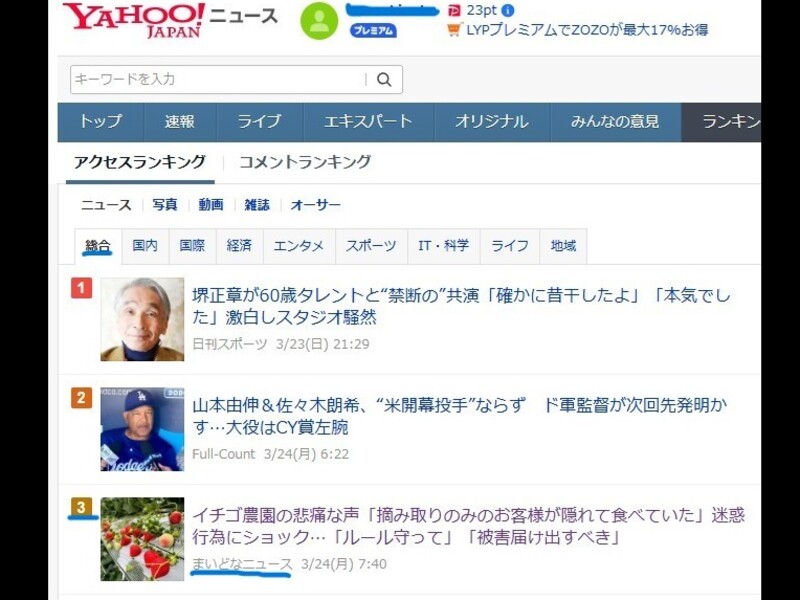This screenshot has height=600, width=800.
Task: Choose the IT・科学 category tab
Action: pos(443,246)
